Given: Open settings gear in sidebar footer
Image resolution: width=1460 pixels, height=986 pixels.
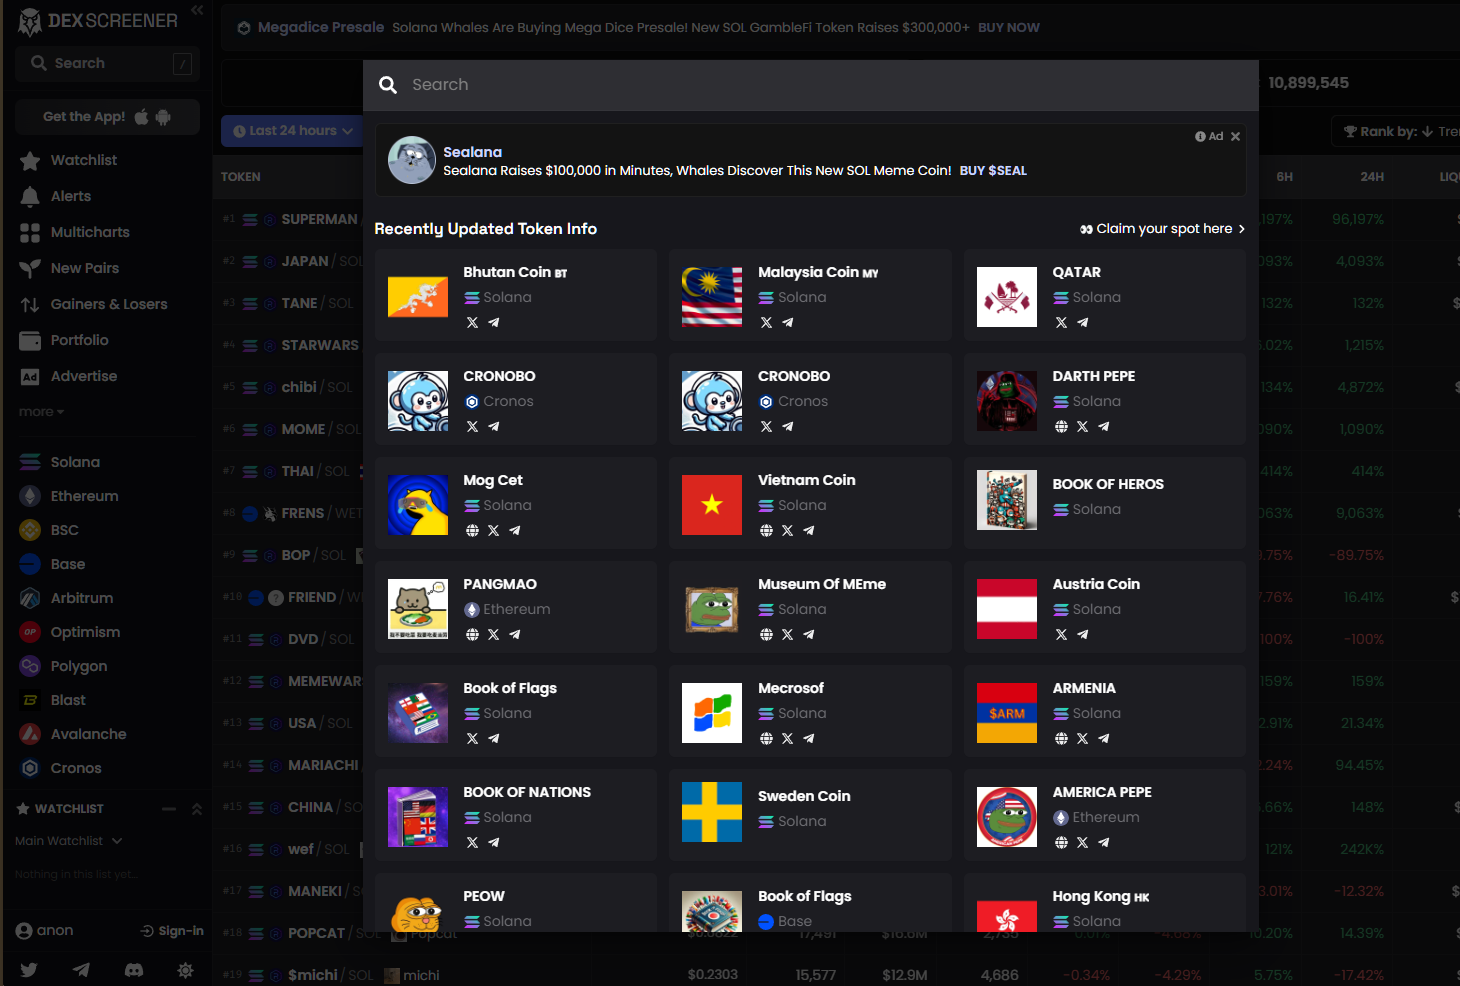Looking at the screenshot, I should click(185, 970).
